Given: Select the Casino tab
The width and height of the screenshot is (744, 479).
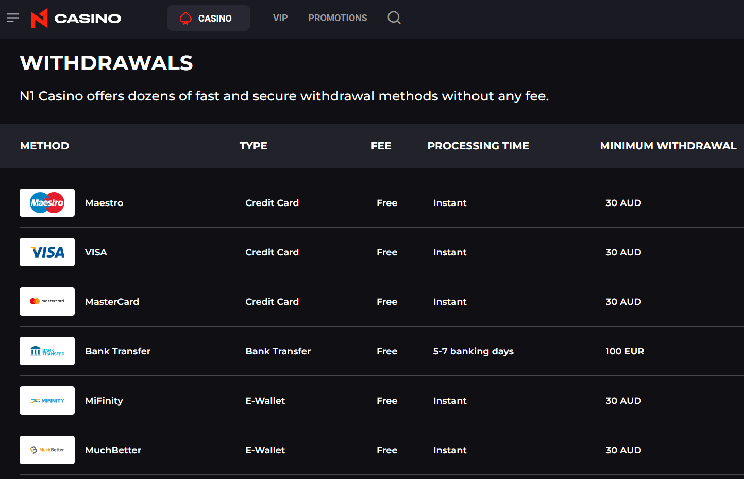Looking at the screenshot, I should pos(208,18).
